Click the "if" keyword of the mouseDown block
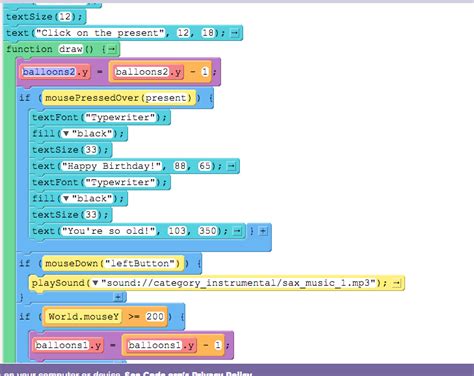 25,264
